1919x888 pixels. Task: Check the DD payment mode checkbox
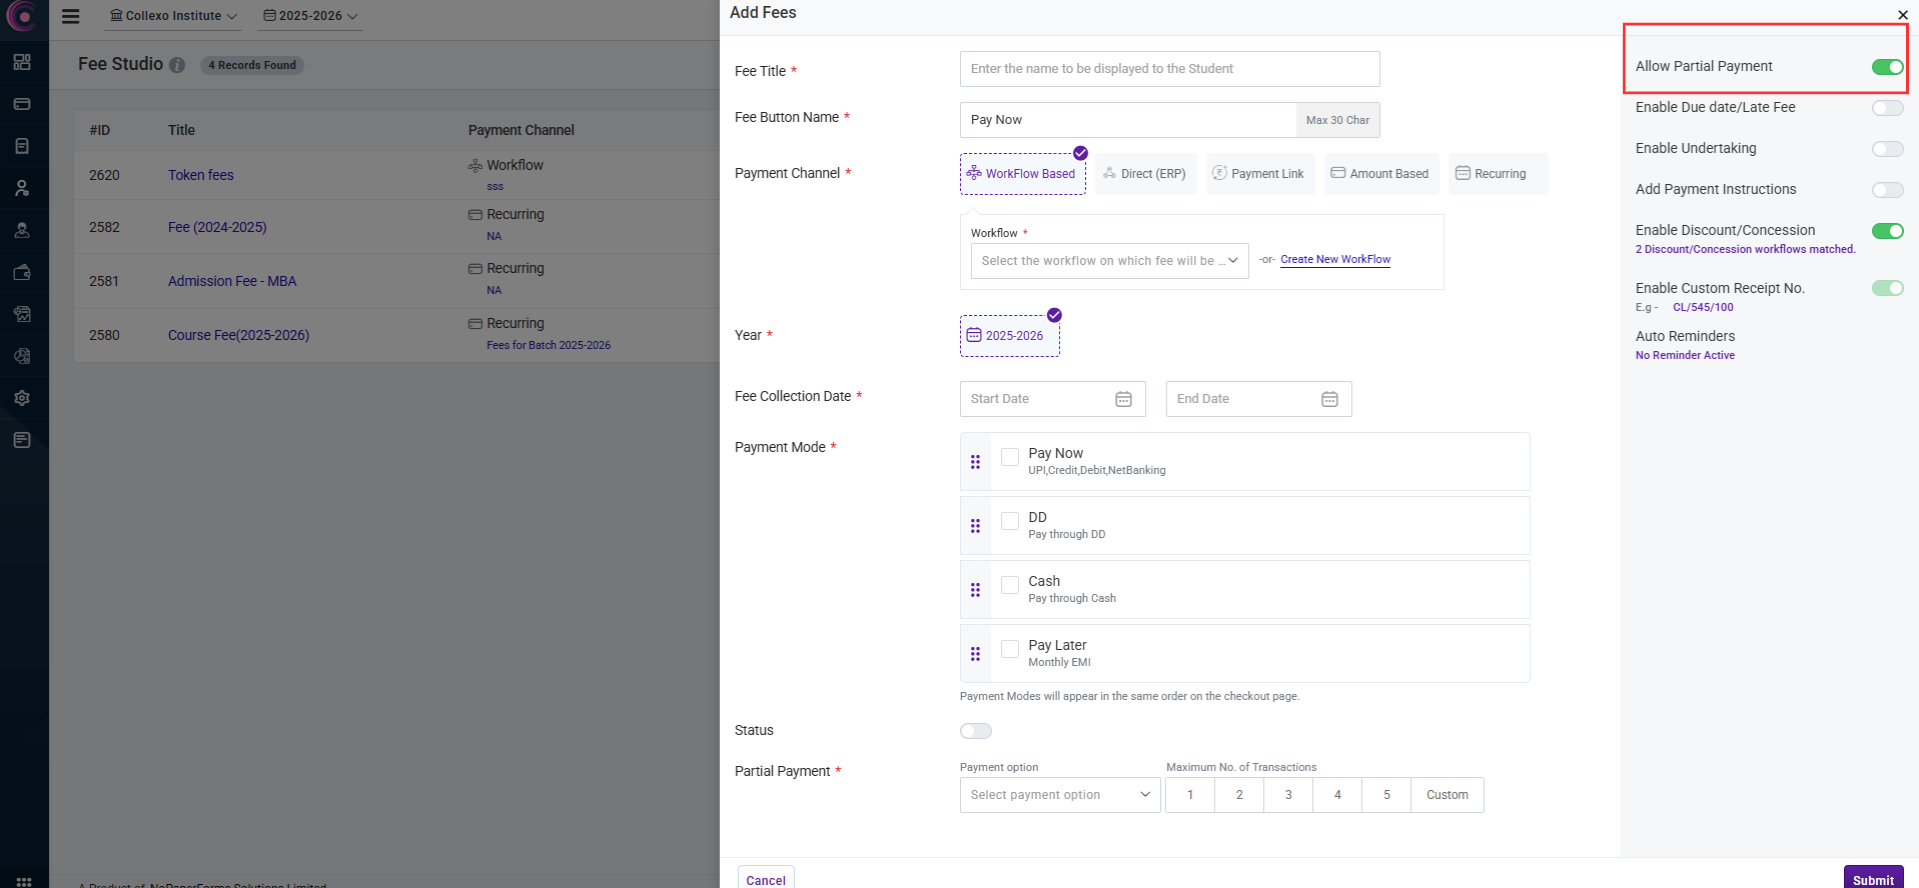pyautogui.click(x=1010, y=521)
